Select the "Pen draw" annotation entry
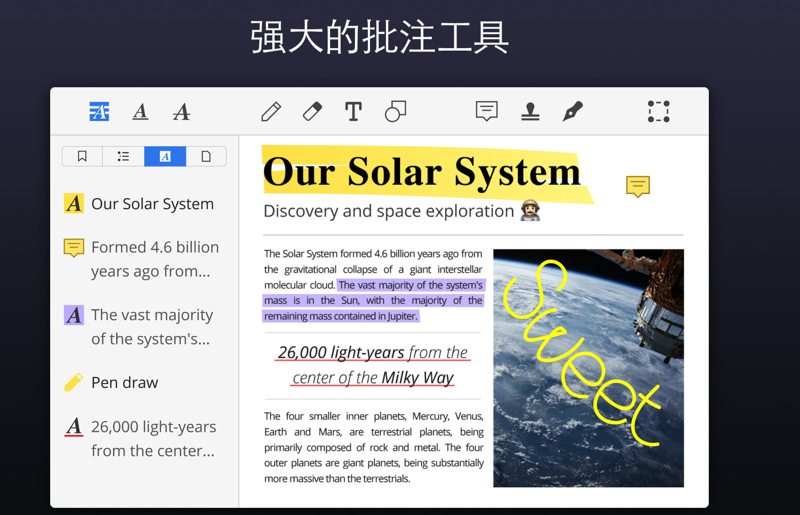The height and width of the screenshot is (515, 800). pos(124,382)
